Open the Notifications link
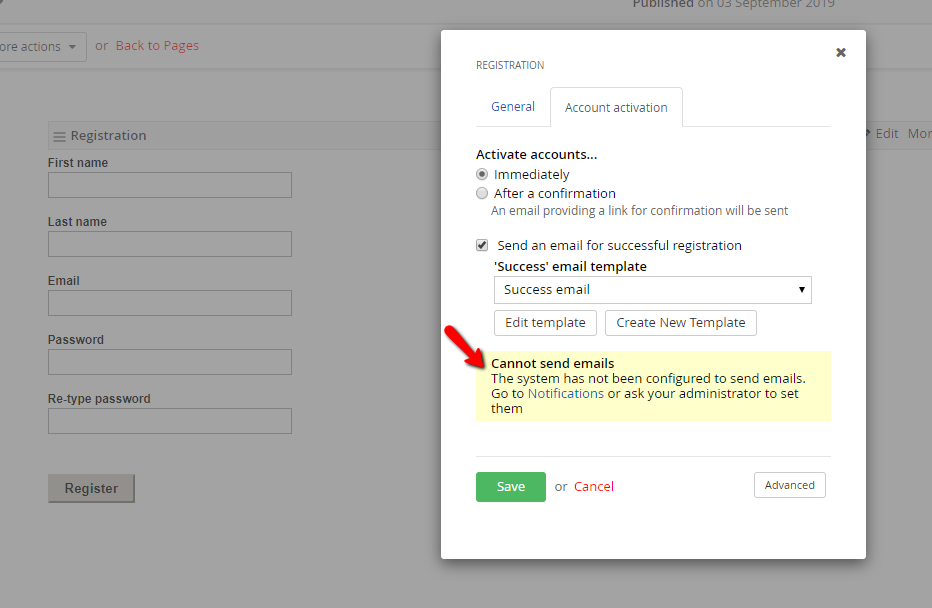 click(x=565, y=393)
